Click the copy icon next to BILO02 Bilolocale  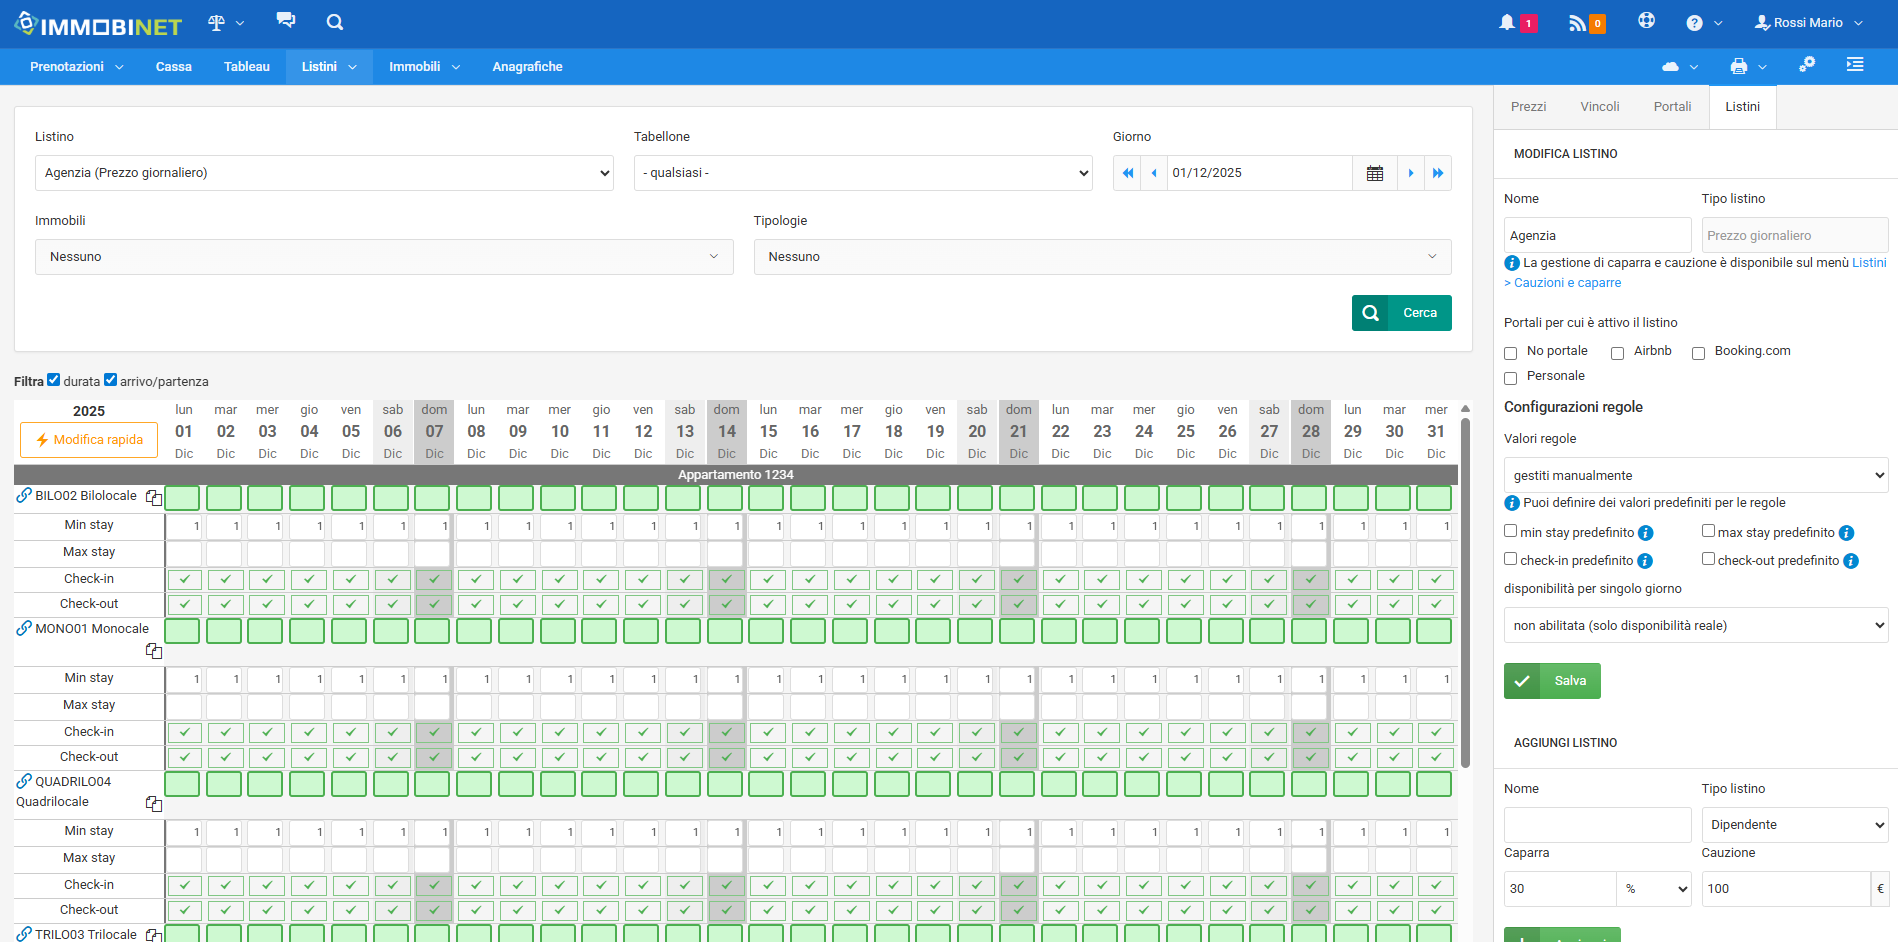[x=154, y=497]
